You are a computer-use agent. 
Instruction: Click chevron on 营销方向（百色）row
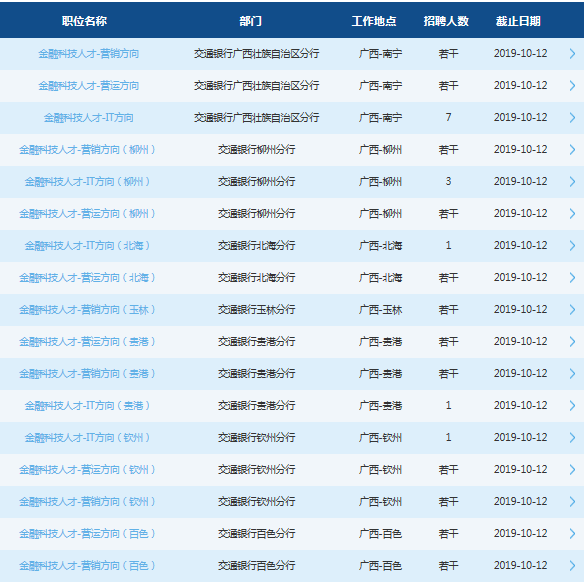572,566
